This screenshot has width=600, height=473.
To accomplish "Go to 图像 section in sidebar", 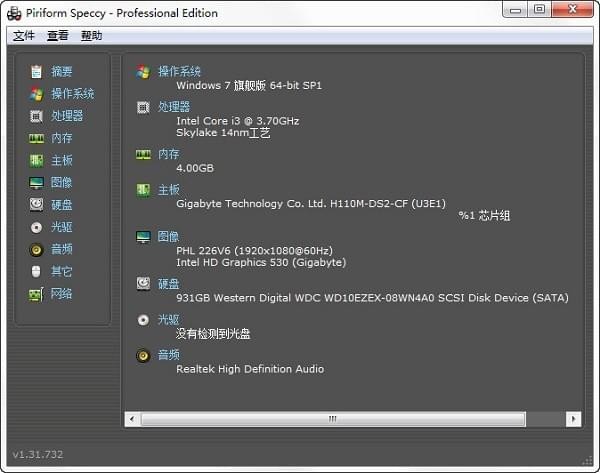I will coord(62,183).
